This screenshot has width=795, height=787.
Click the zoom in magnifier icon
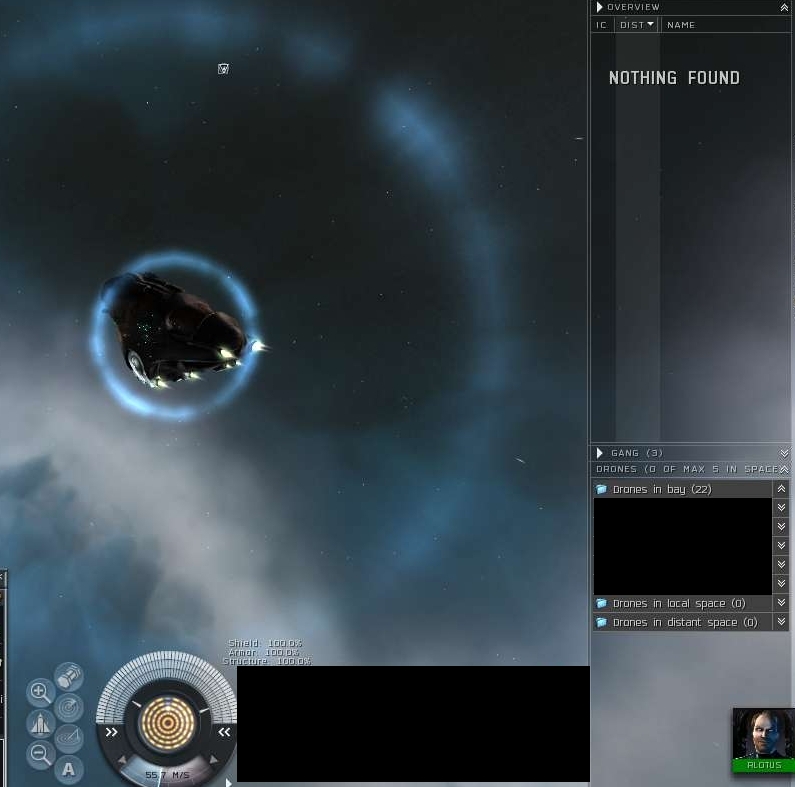point(40,691)
